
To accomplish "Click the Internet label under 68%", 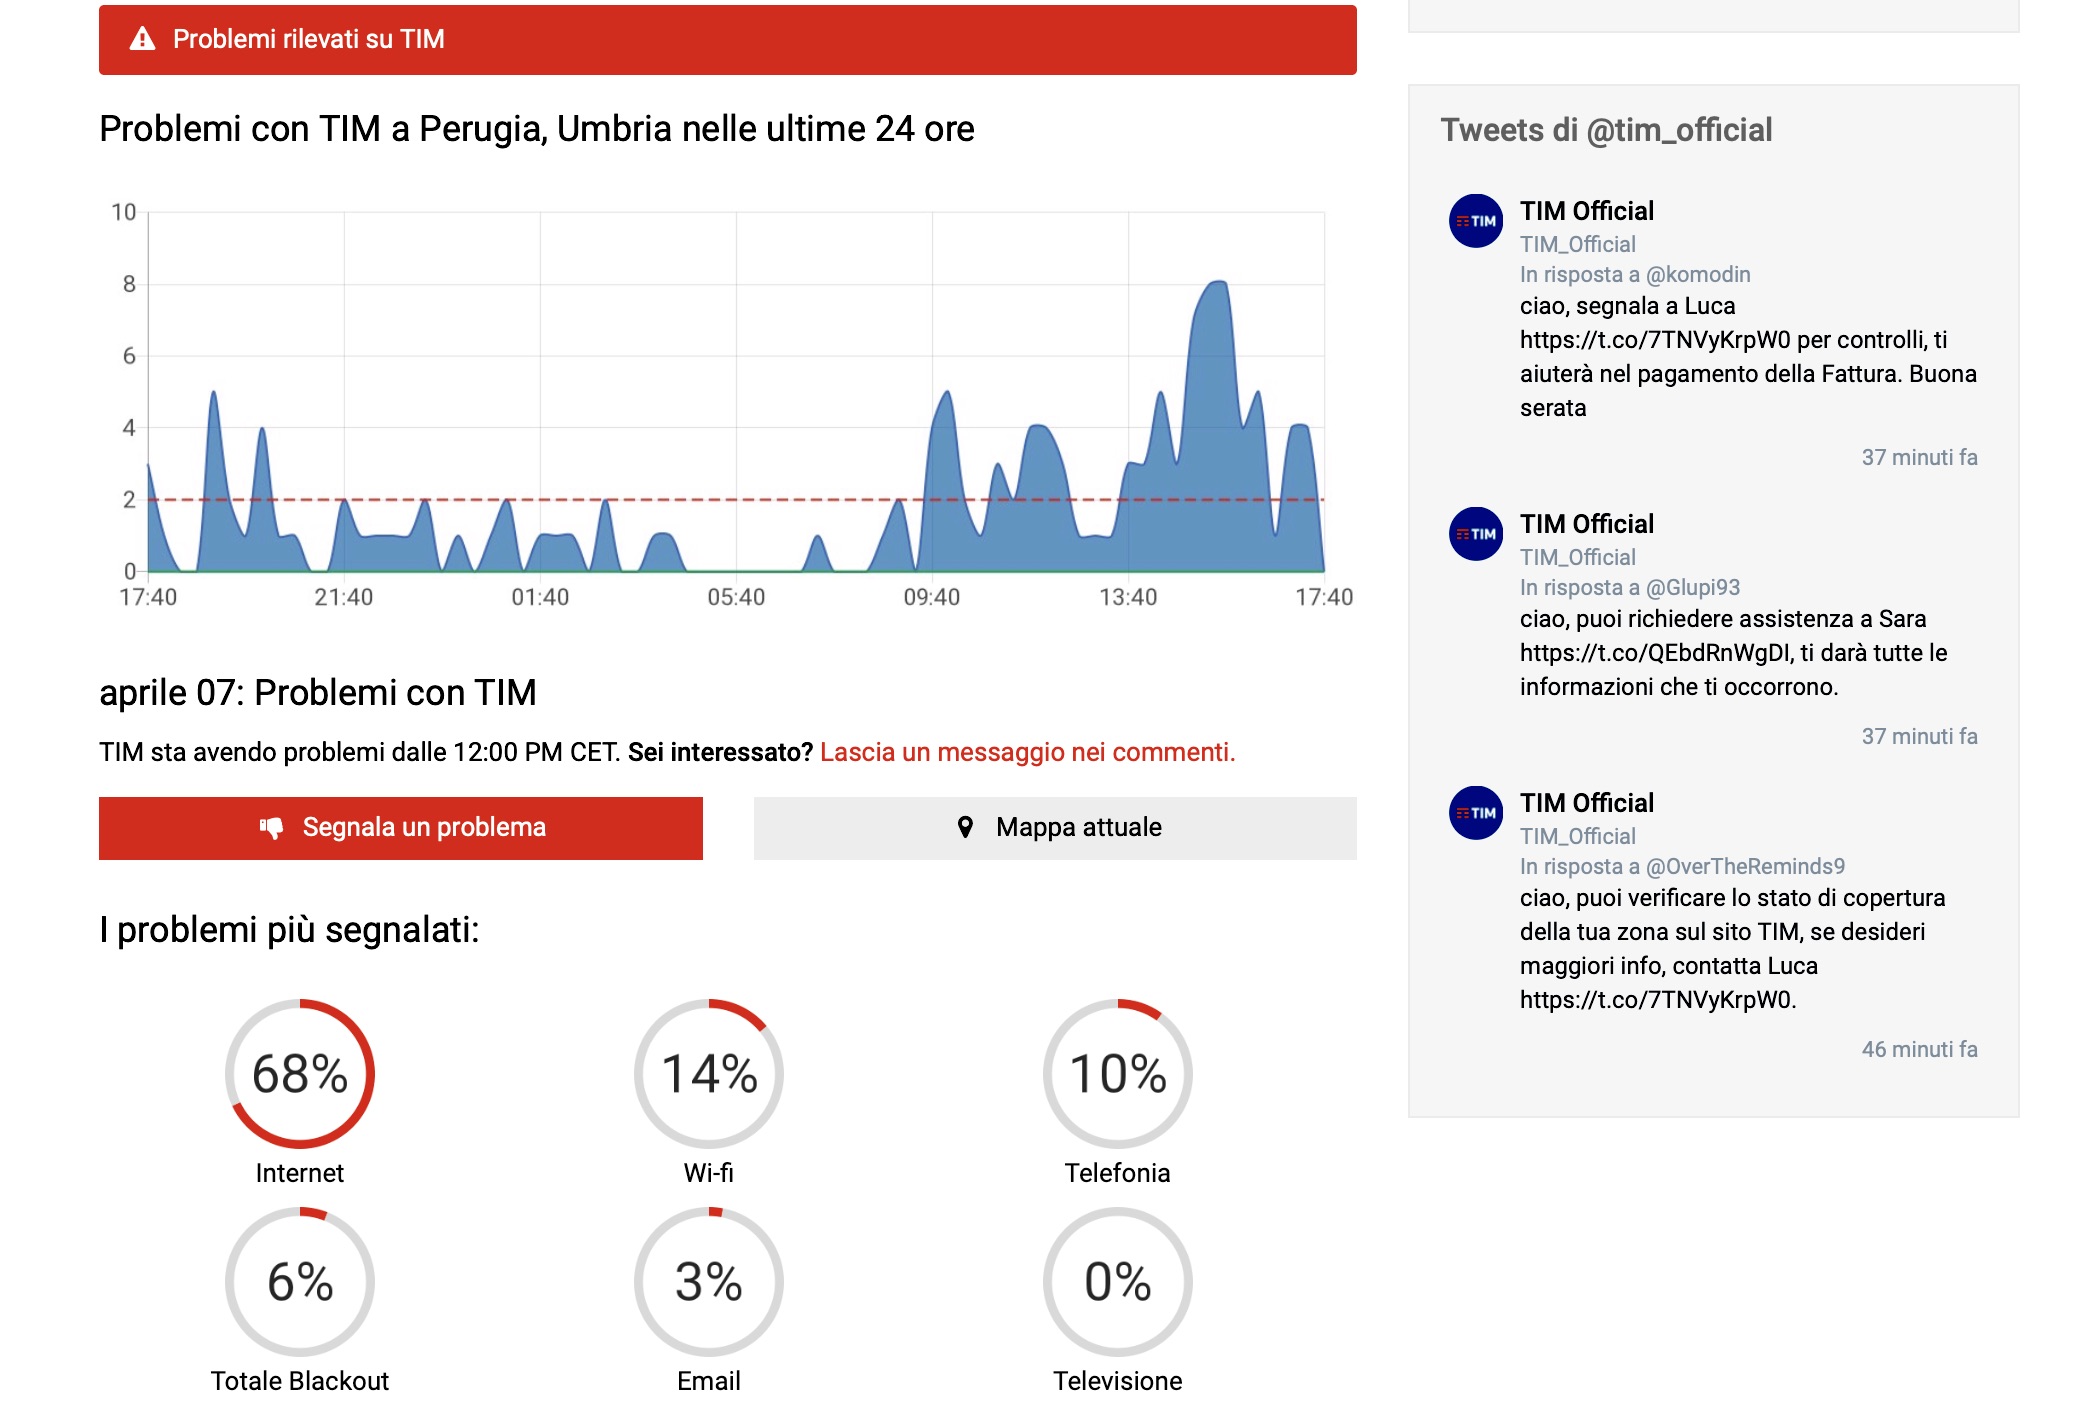I will pyautogui.click(x=299, y=1173).
